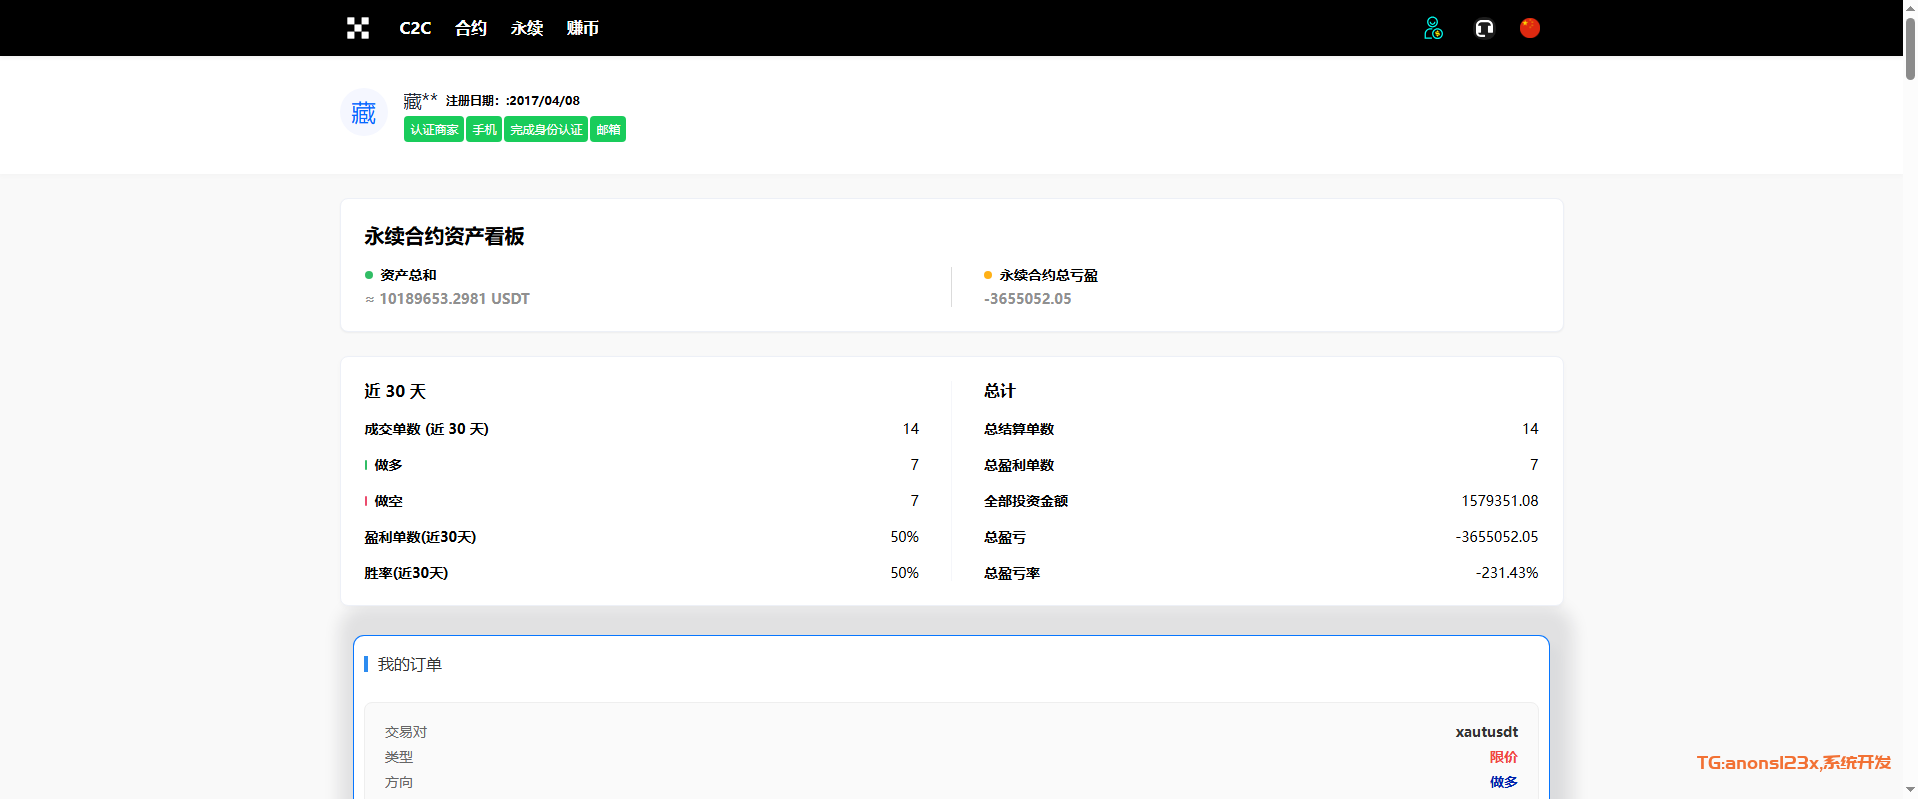
Task: Open the 合约 menu item
Action: coord(470,28)
